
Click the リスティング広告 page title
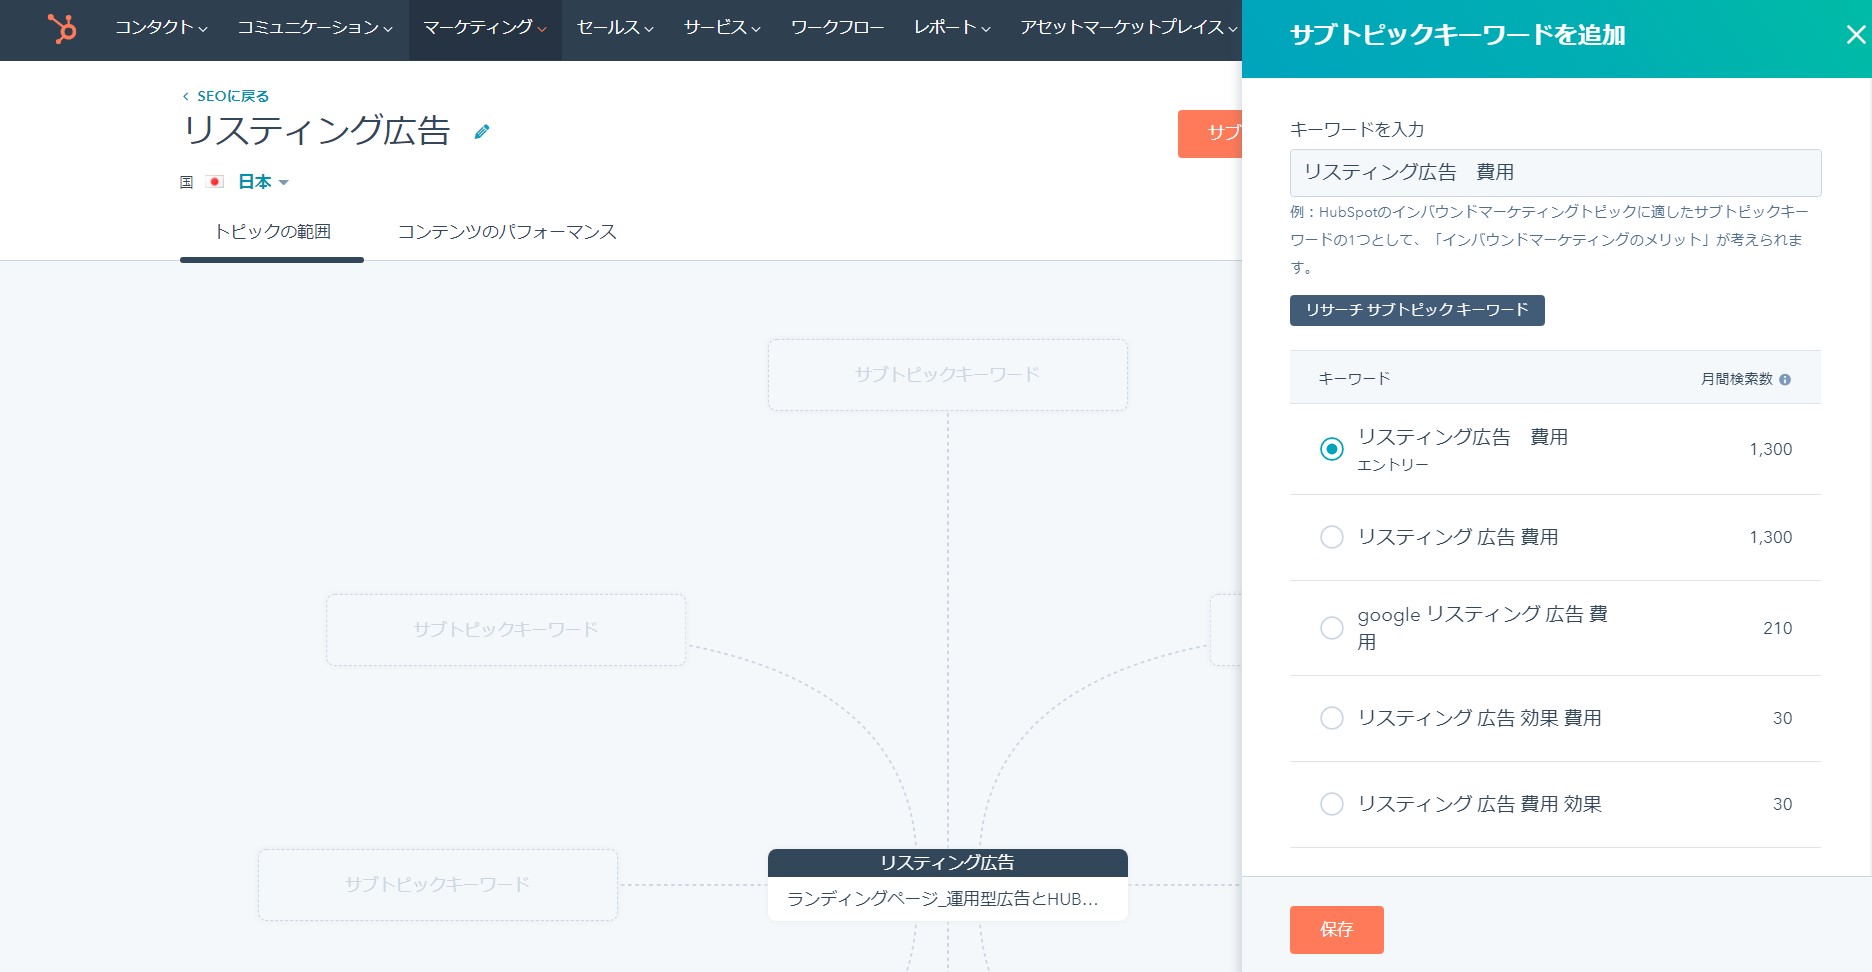pos(317,131)
